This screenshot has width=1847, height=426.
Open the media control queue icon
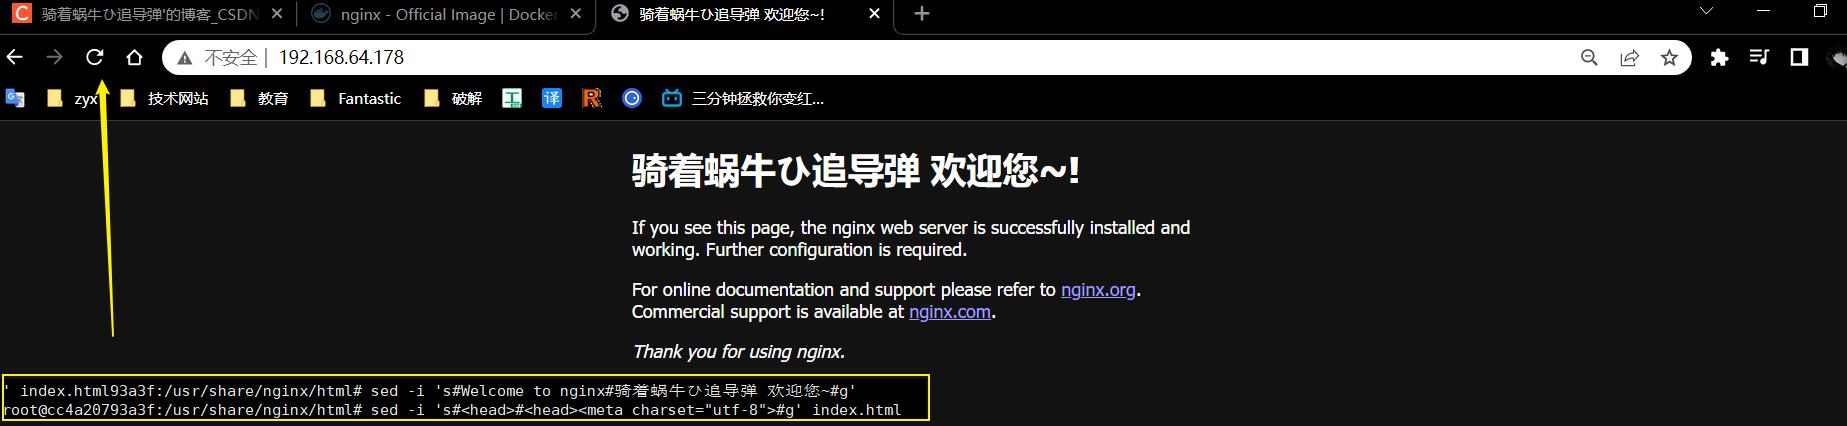1759,58
